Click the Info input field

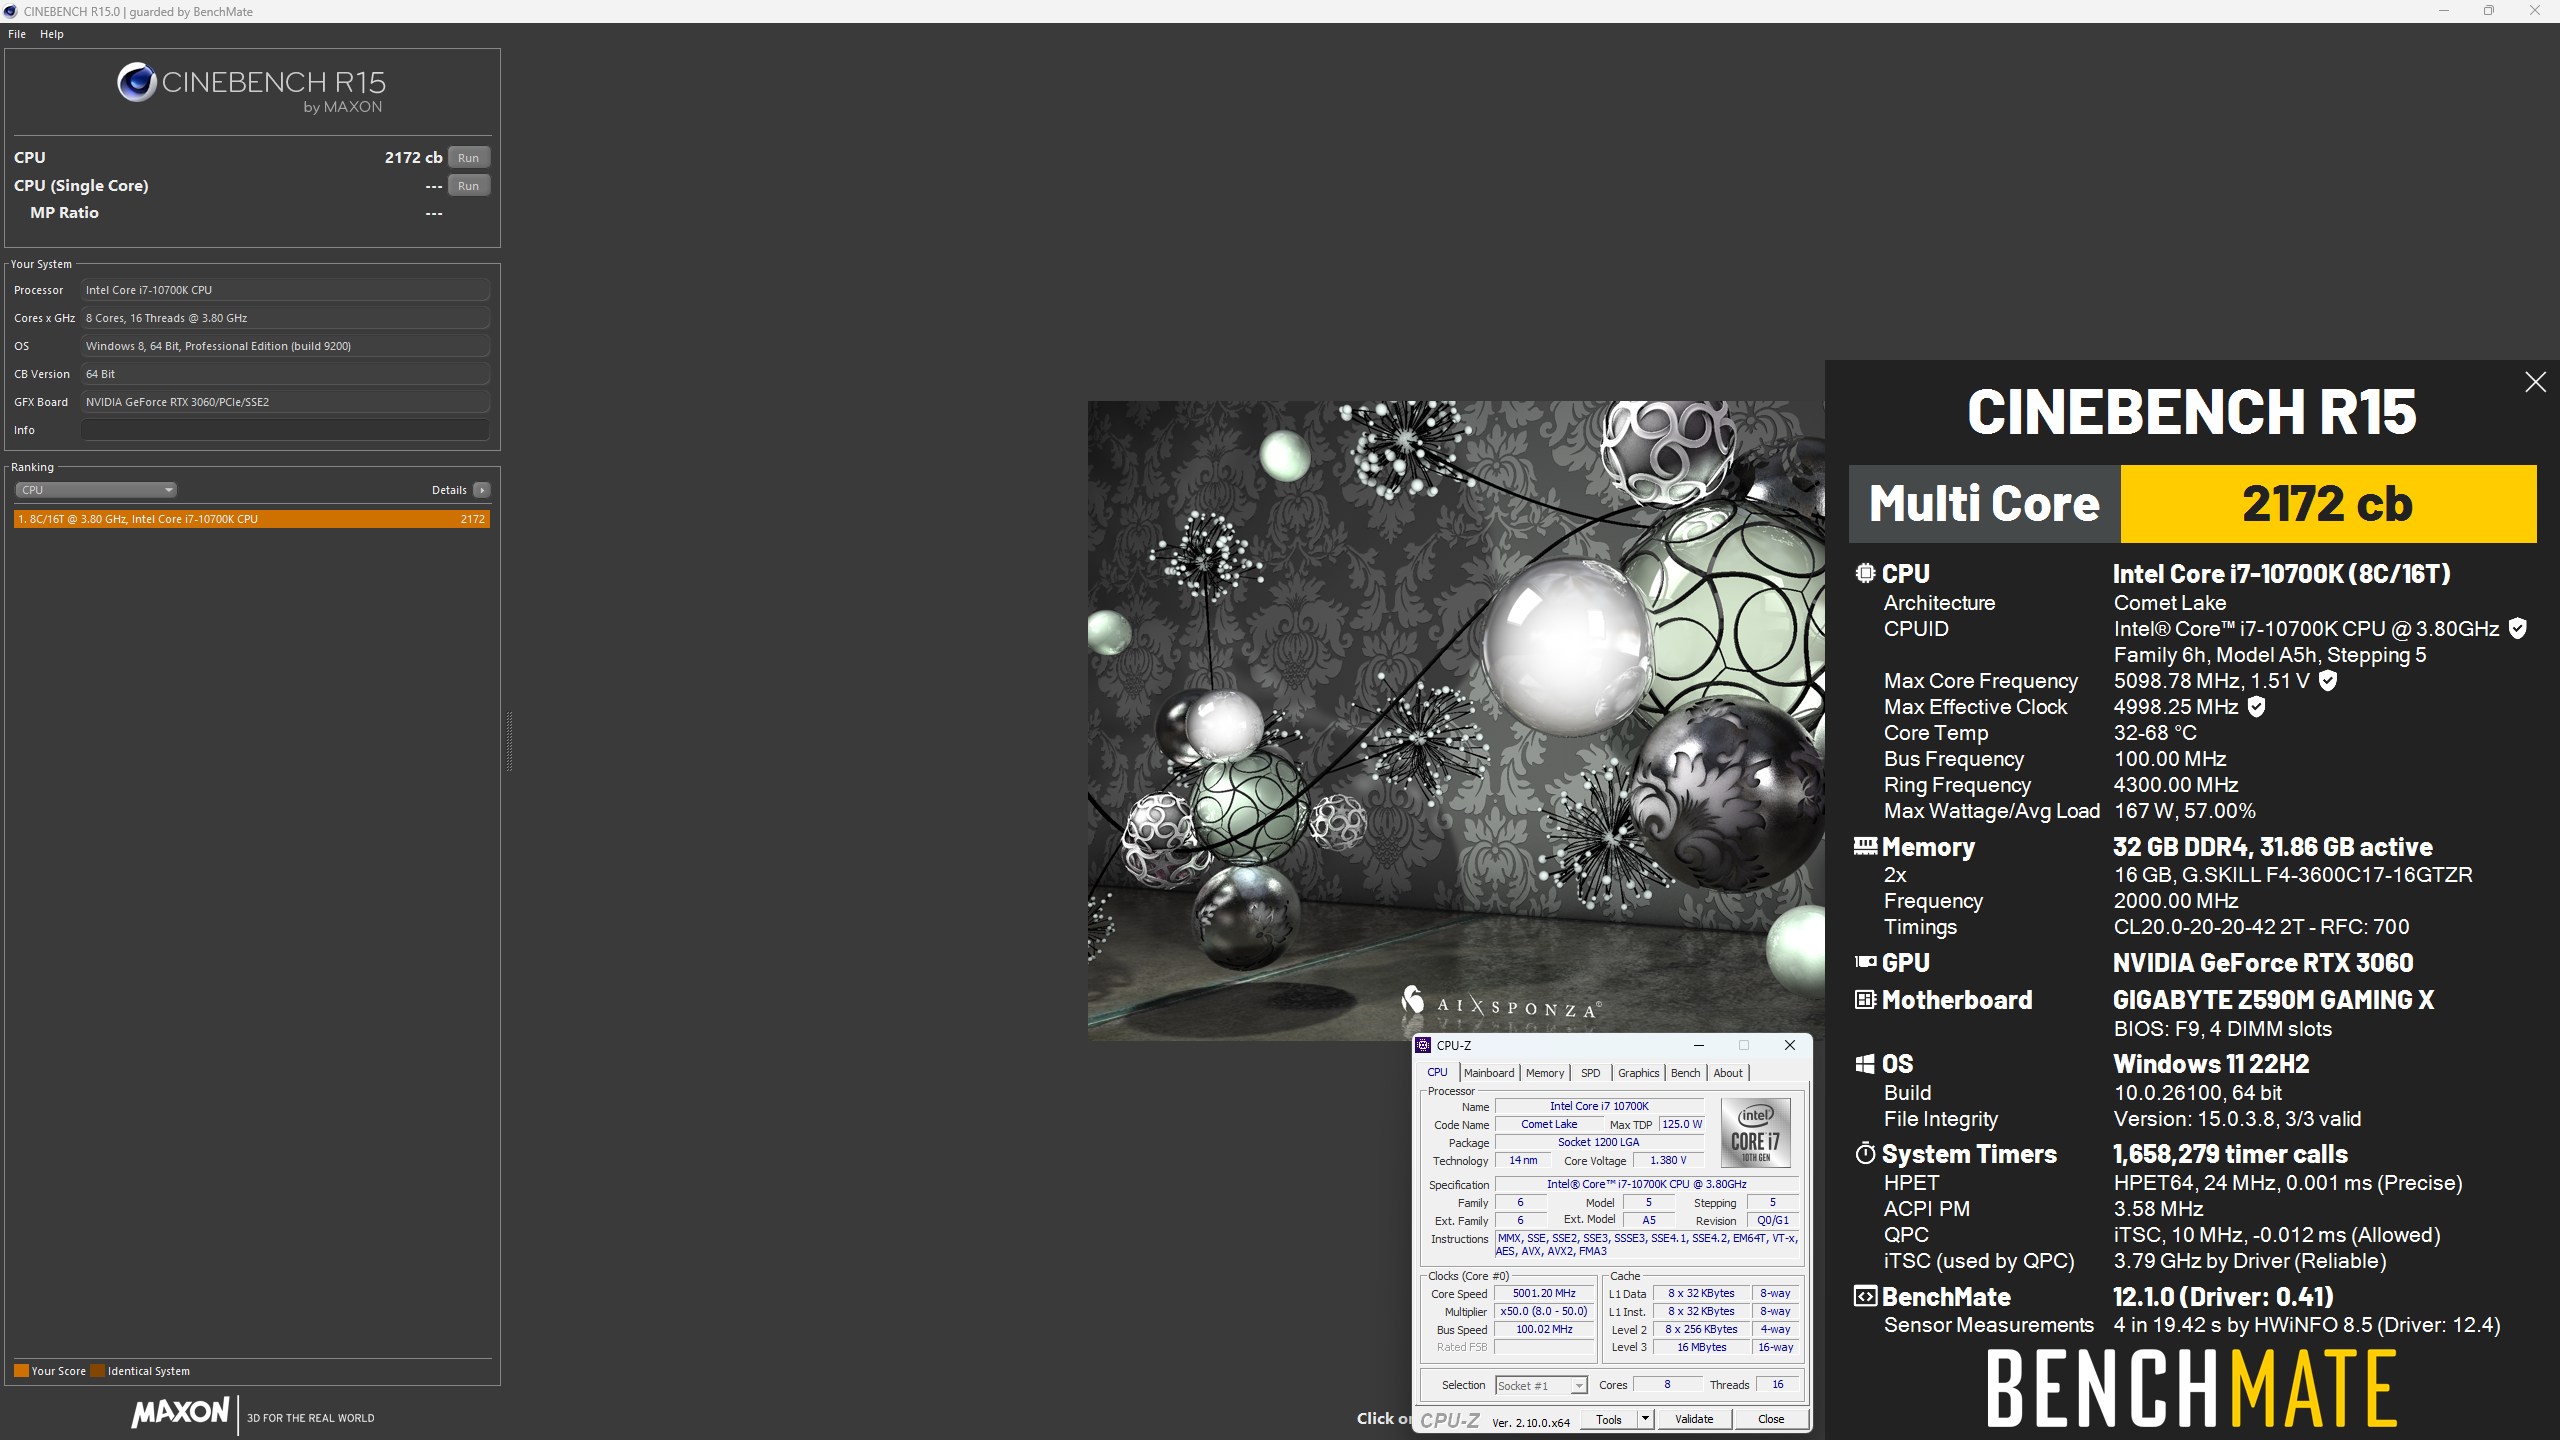[x=285, y=430]
